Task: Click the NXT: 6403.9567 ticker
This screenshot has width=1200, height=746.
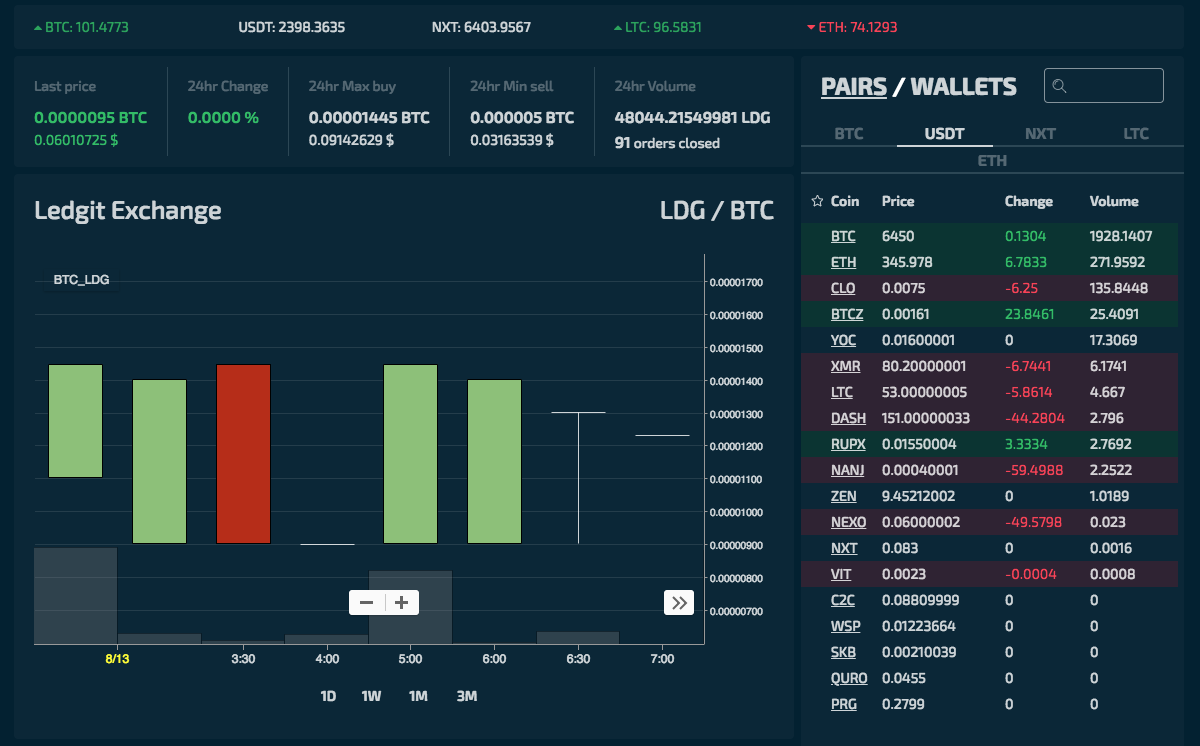Action: (481, 27)
